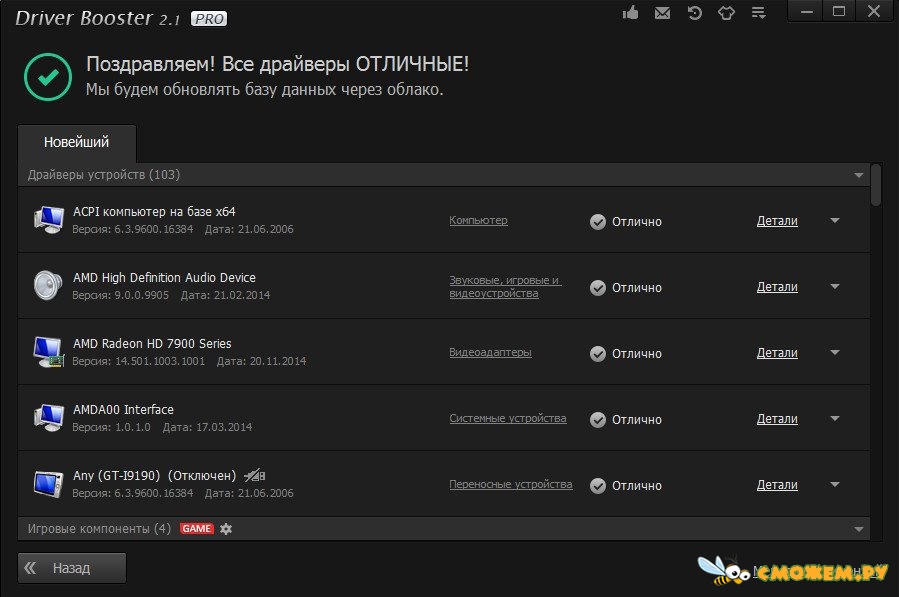Open dropdown arrow for AMDA00 Interface row
Viewport: 899px width, 597px height.
[835, 418]
